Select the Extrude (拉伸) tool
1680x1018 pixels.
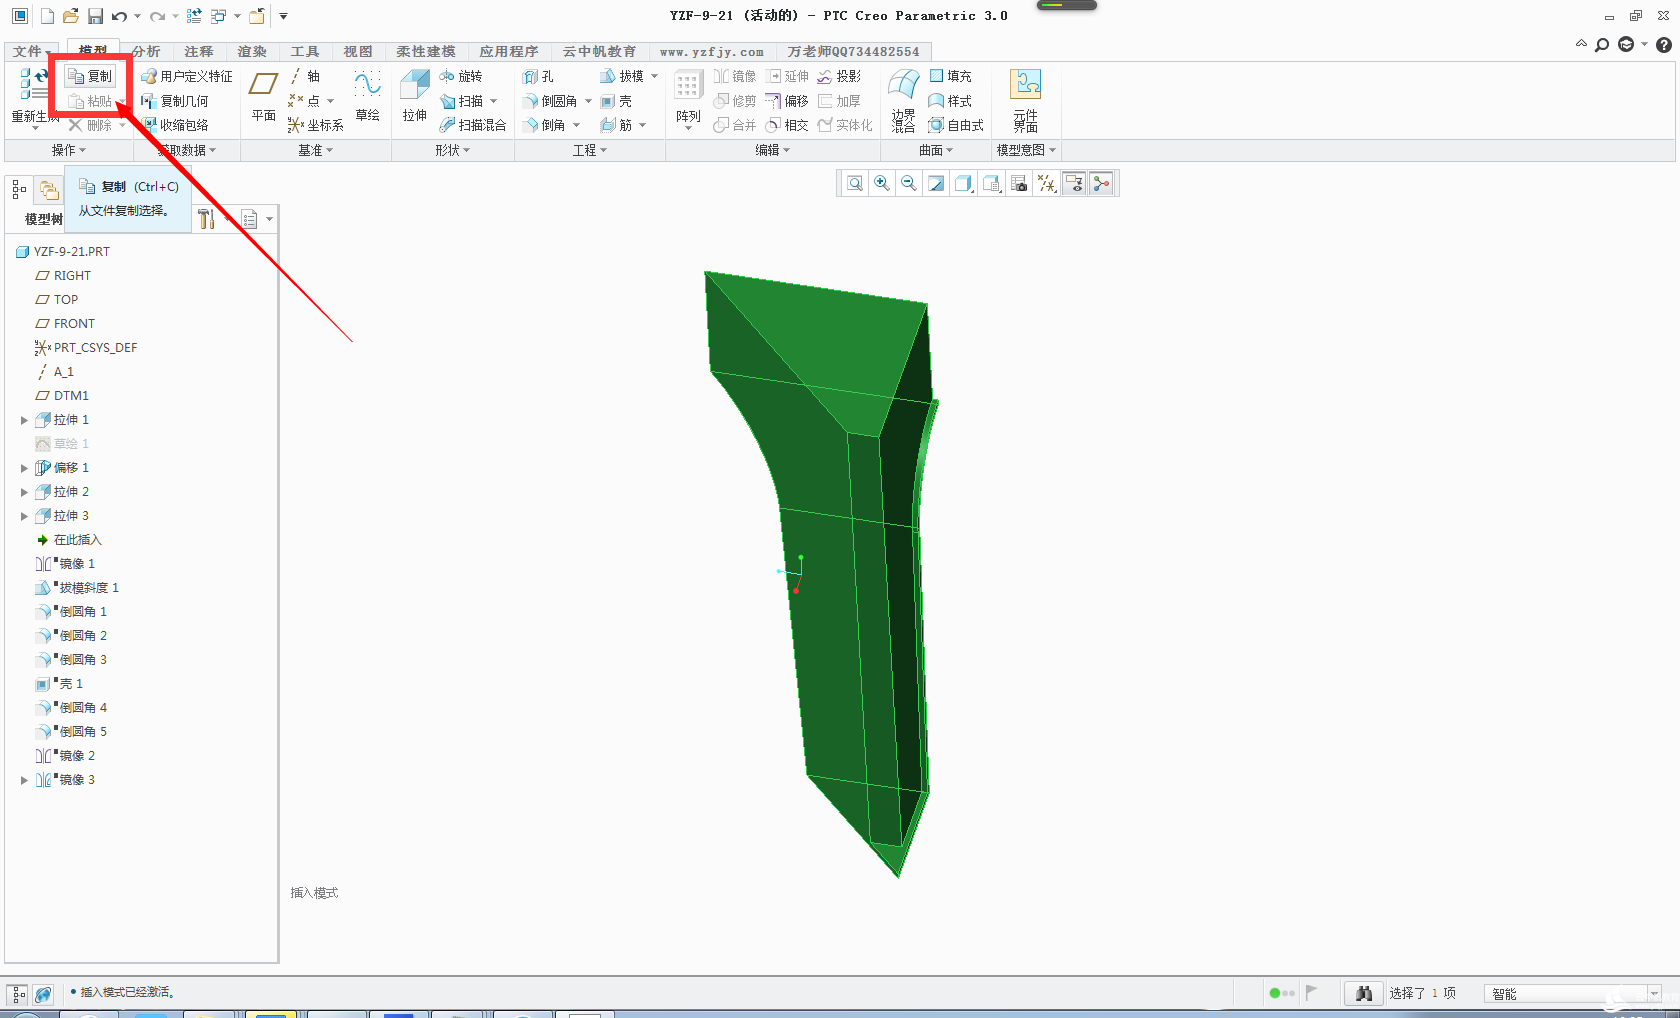414,96
